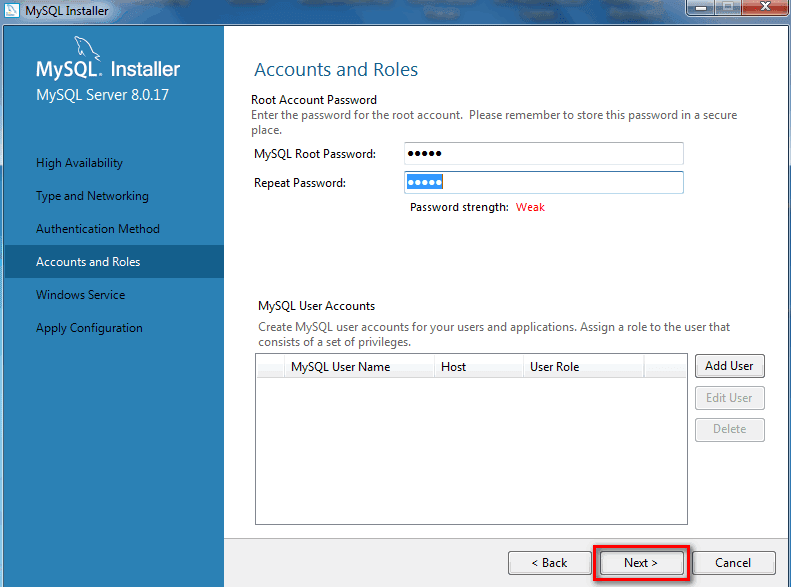
Task: Click the MySQL Installer title bar icon
Action: pyautogui.click(x=12, y=10)
